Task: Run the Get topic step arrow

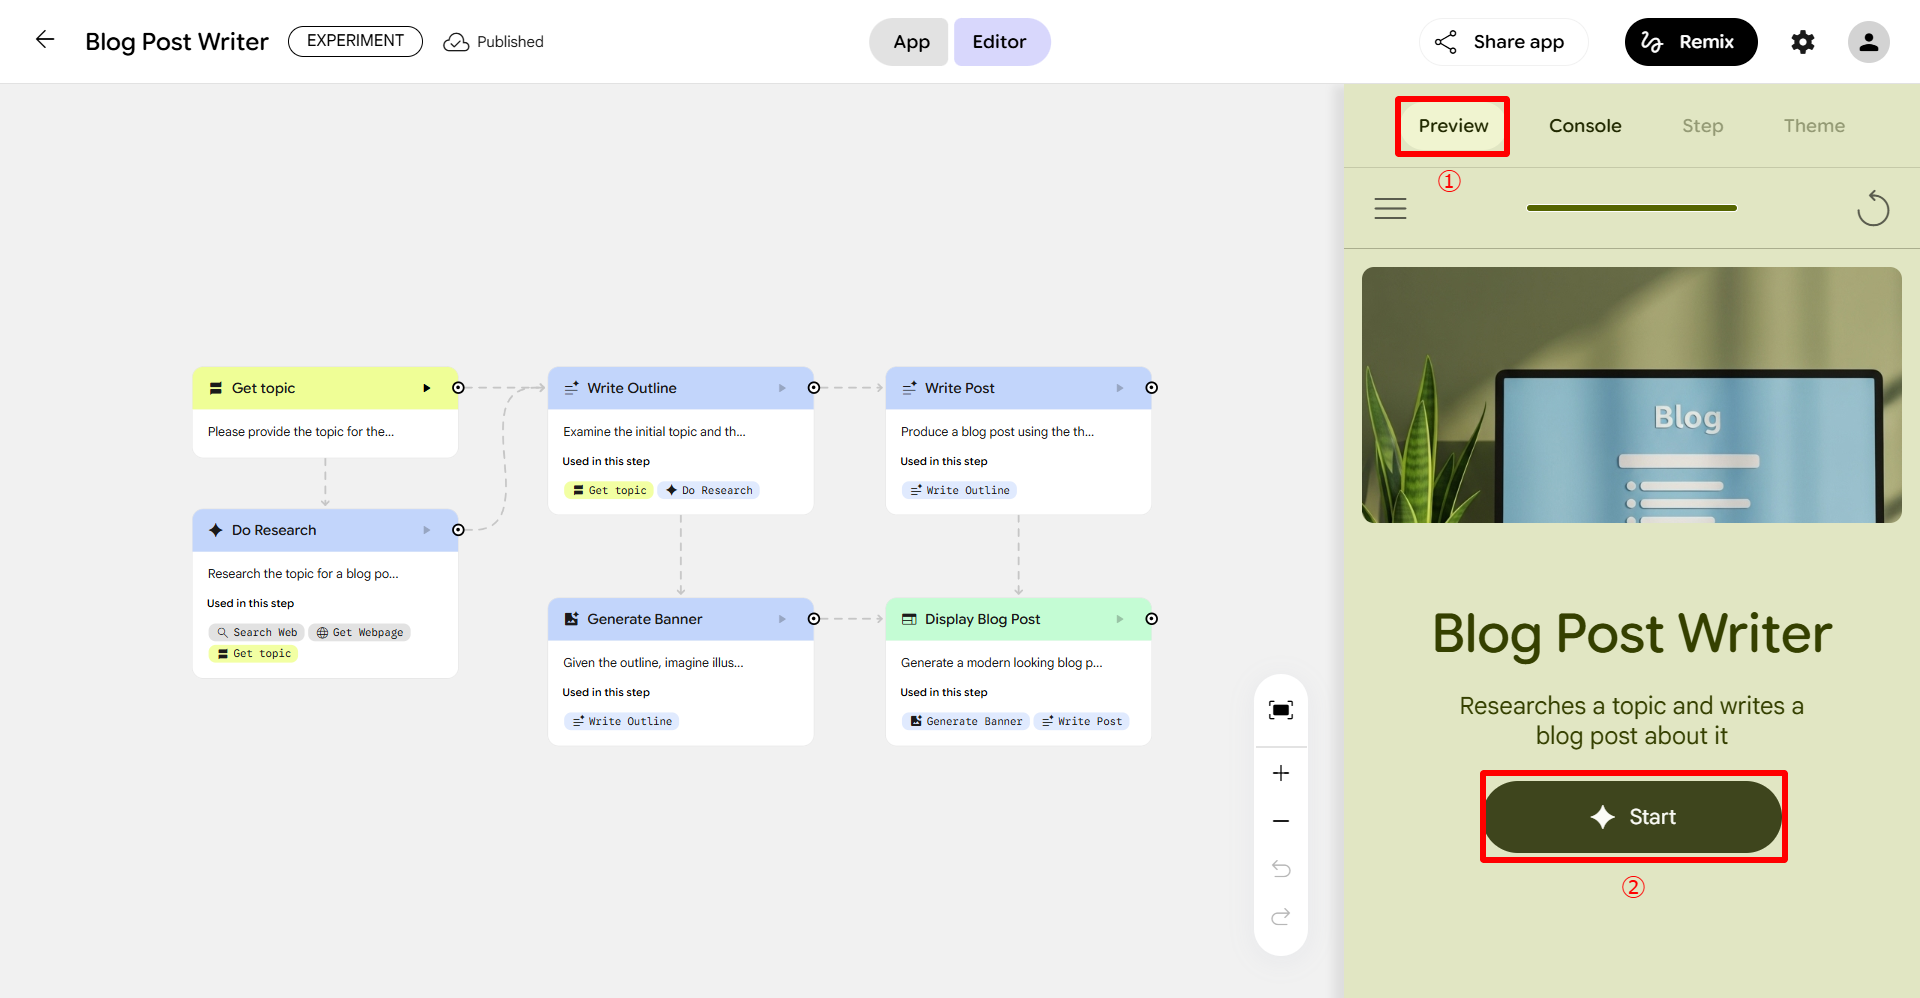Action: pos(426,388)
